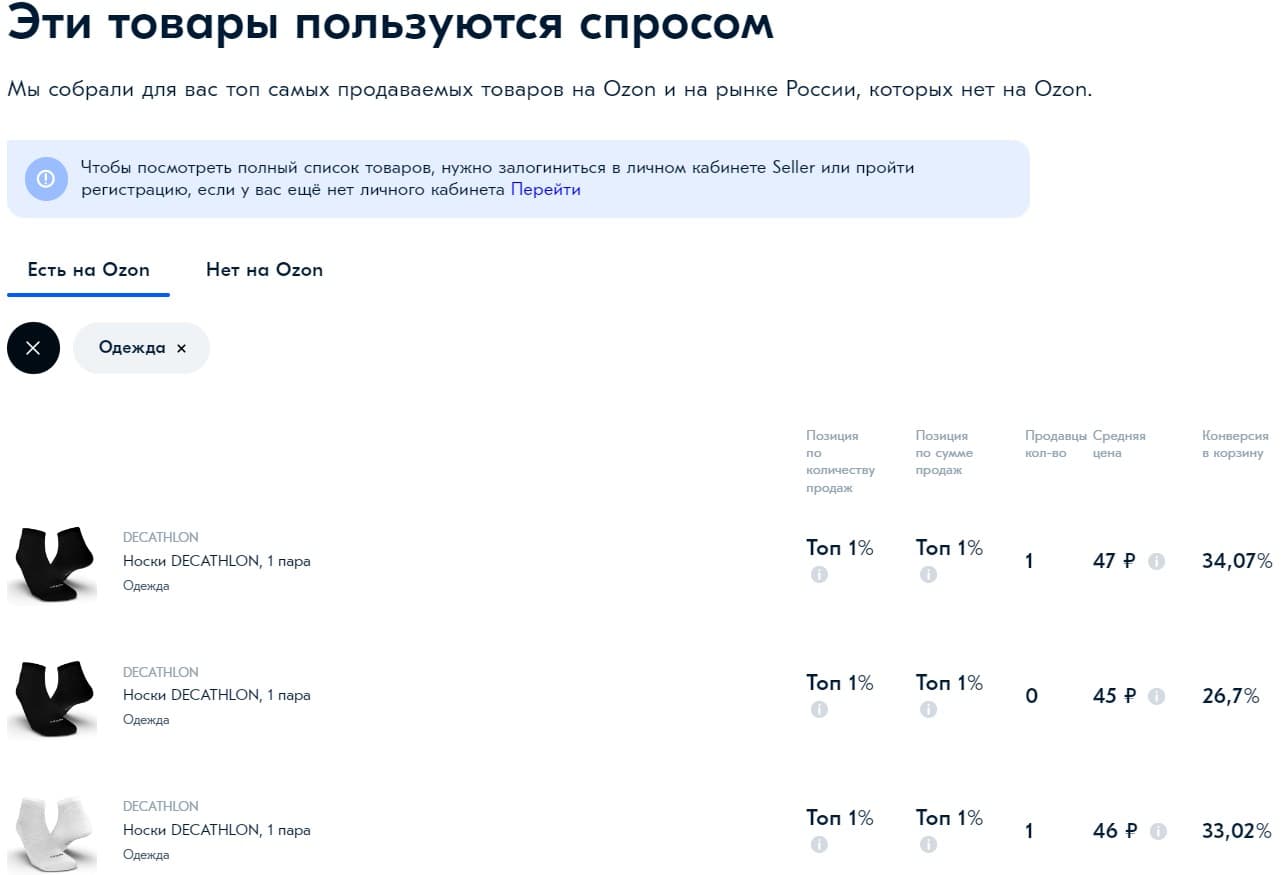Click conversion value 33,02%
This screenshot has height=875, width=1281.
coord(1237,831)
